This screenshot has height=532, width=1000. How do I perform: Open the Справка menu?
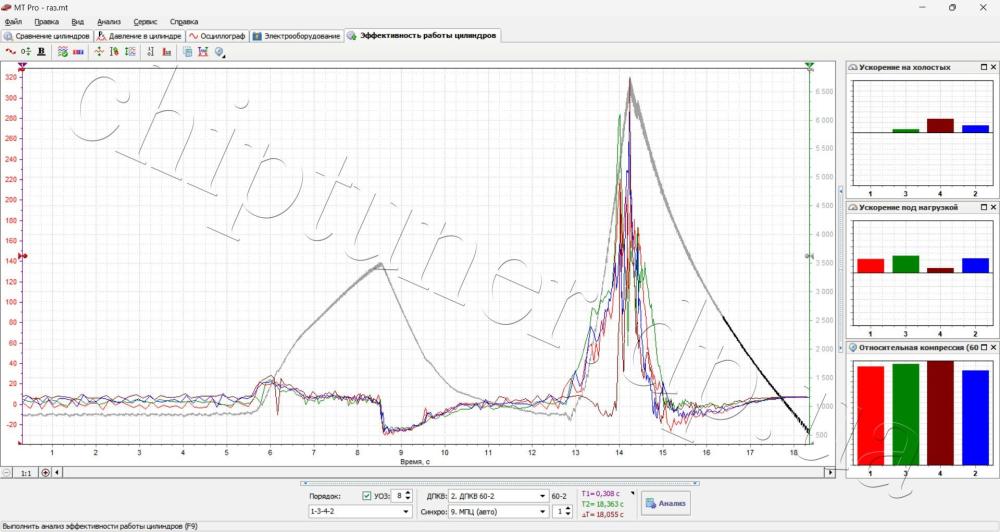[x=184, y=22]
